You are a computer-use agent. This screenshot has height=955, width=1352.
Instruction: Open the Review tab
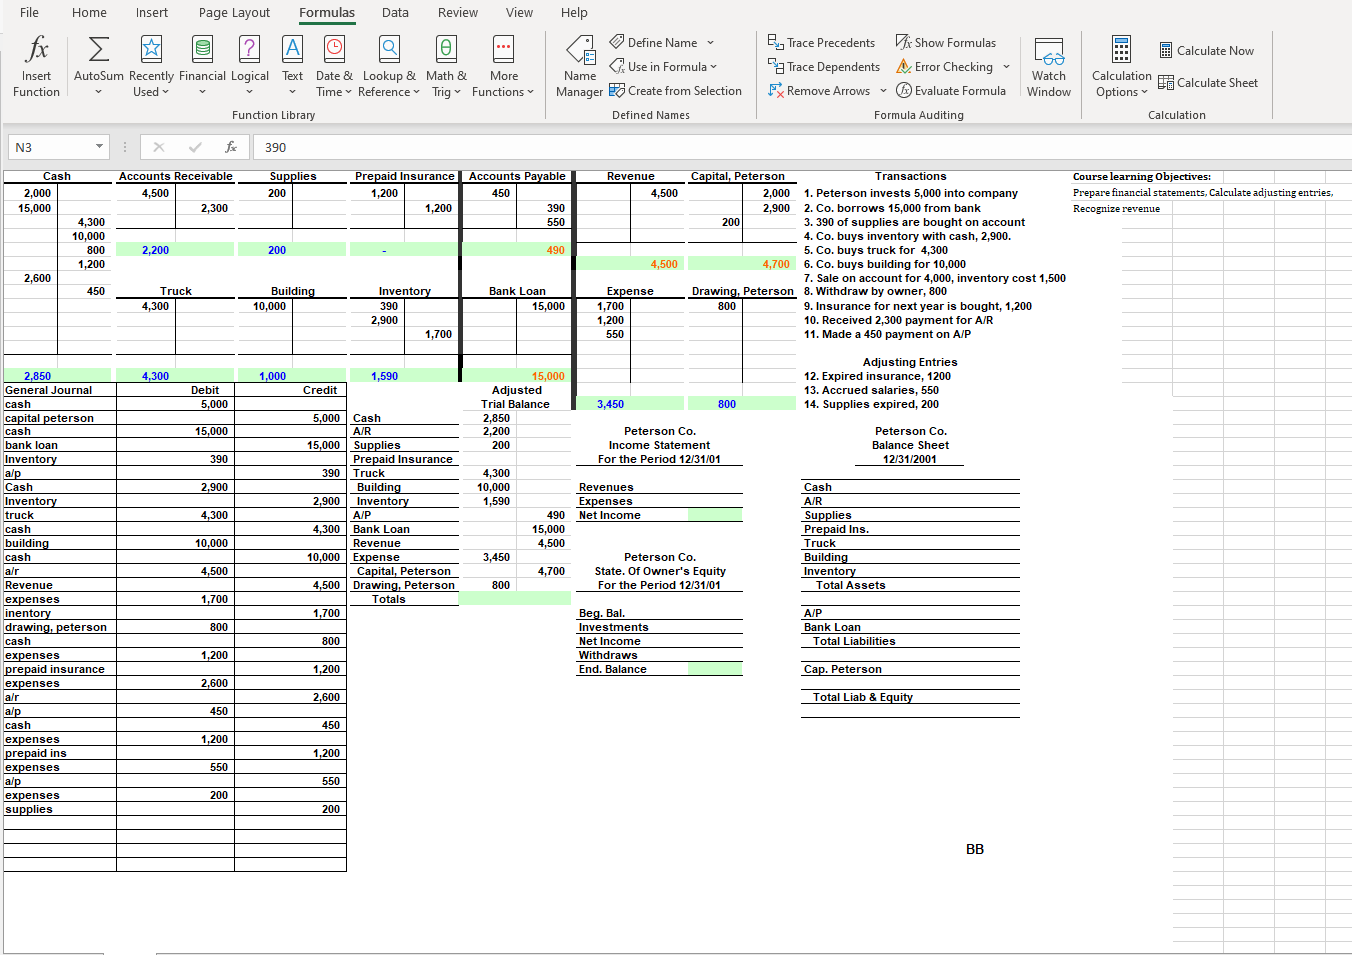click(x=457, y=13)
